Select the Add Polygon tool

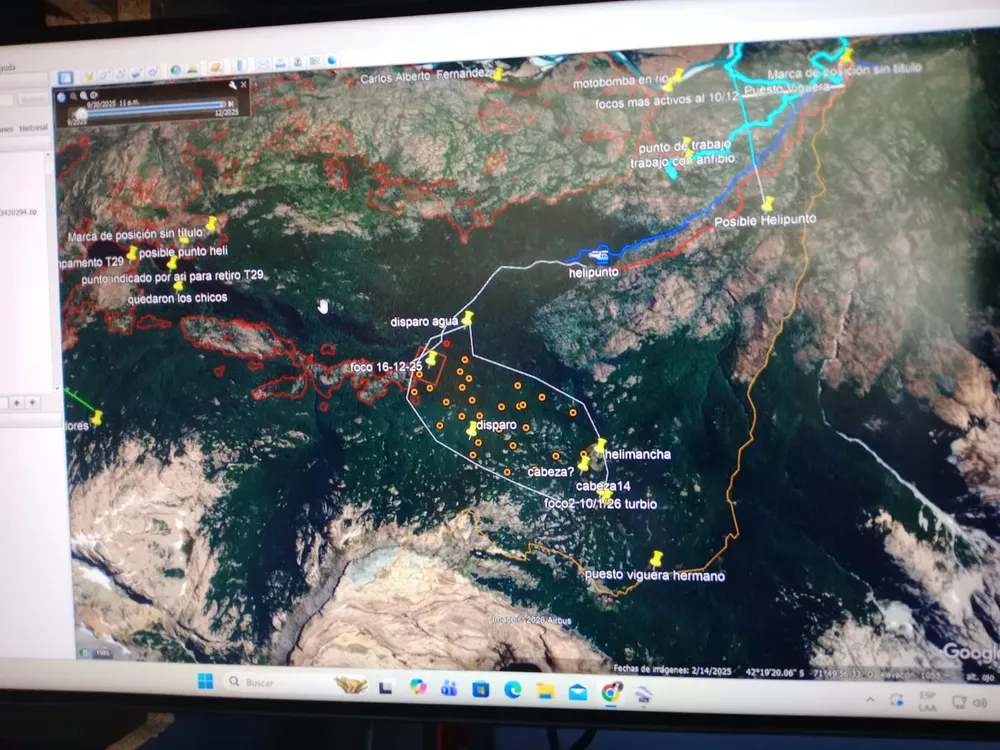103,75
